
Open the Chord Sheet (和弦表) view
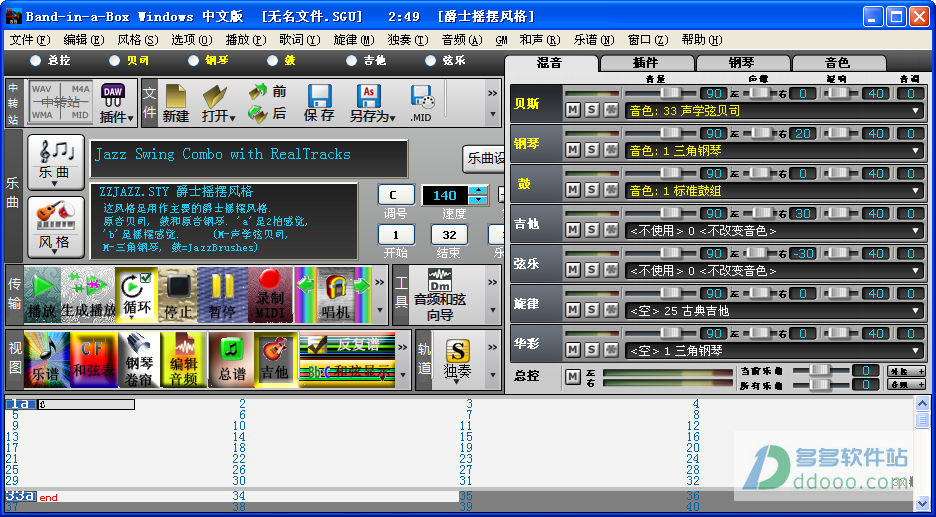point(94,359)
